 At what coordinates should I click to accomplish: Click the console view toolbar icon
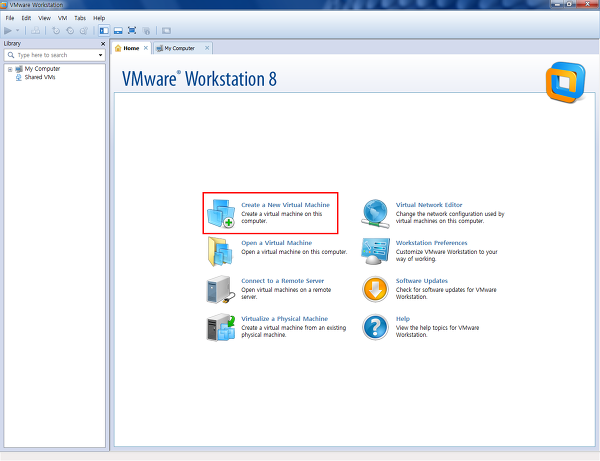(166, 31)
